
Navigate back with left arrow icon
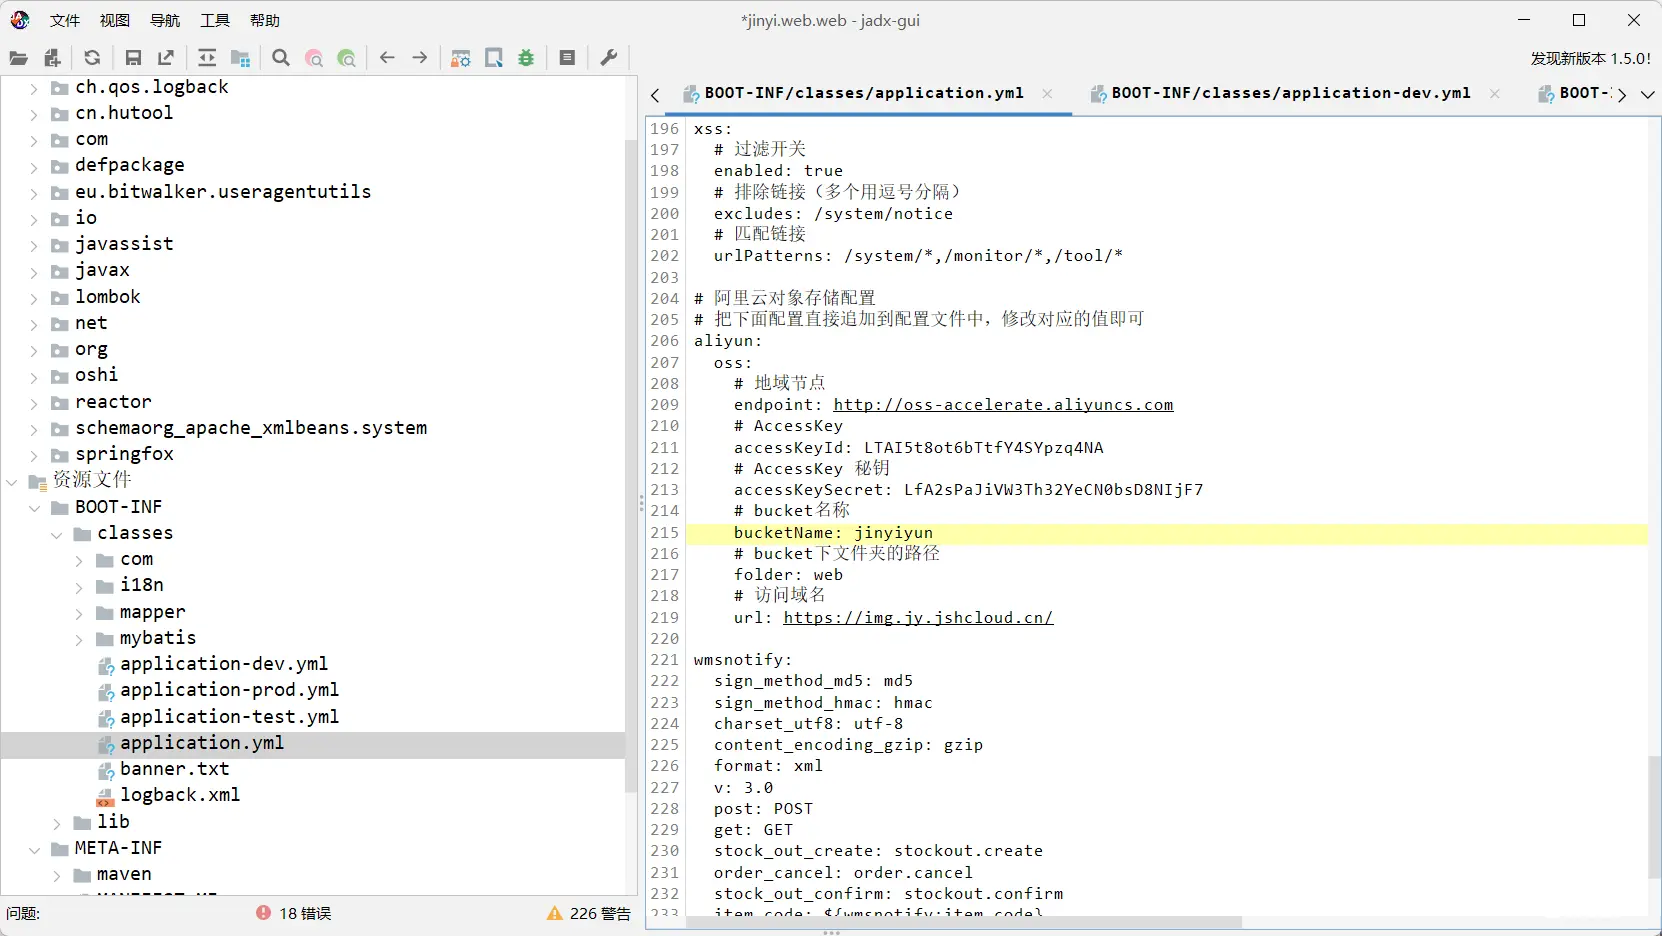pyautogui.click(x=387, y=58)
